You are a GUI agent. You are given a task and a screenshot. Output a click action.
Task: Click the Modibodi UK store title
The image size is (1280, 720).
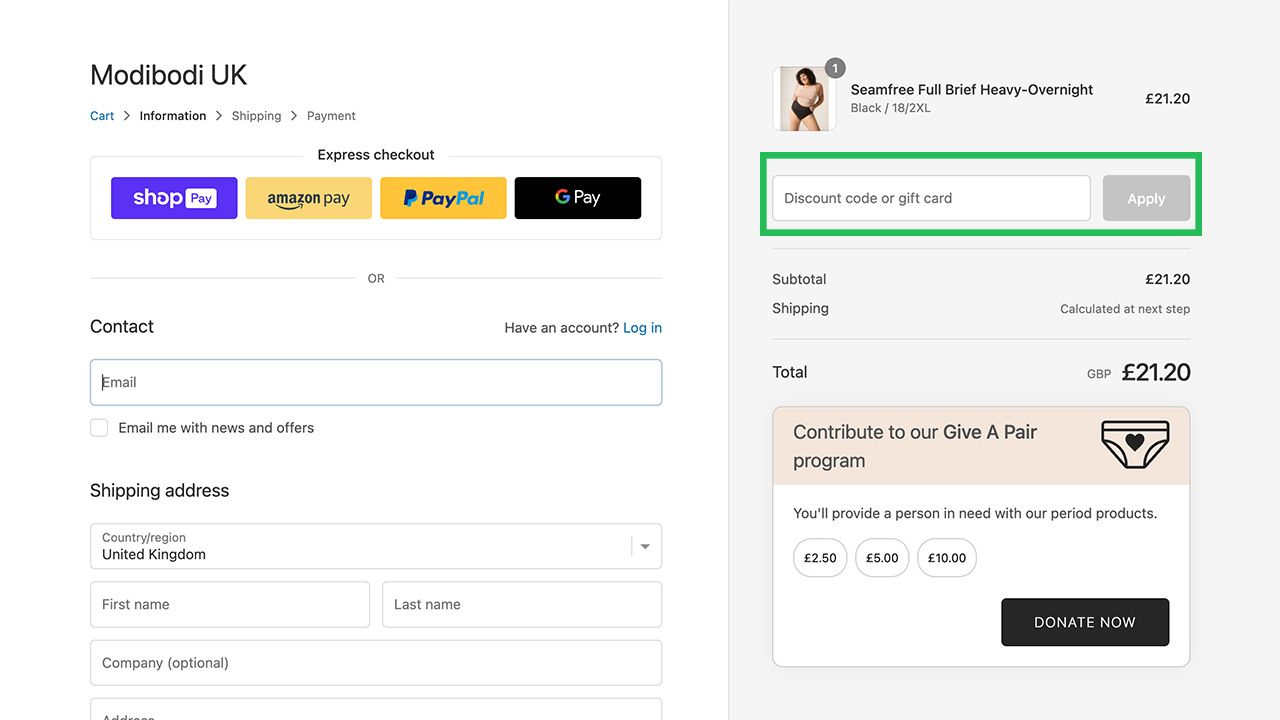tap(168, 75)
